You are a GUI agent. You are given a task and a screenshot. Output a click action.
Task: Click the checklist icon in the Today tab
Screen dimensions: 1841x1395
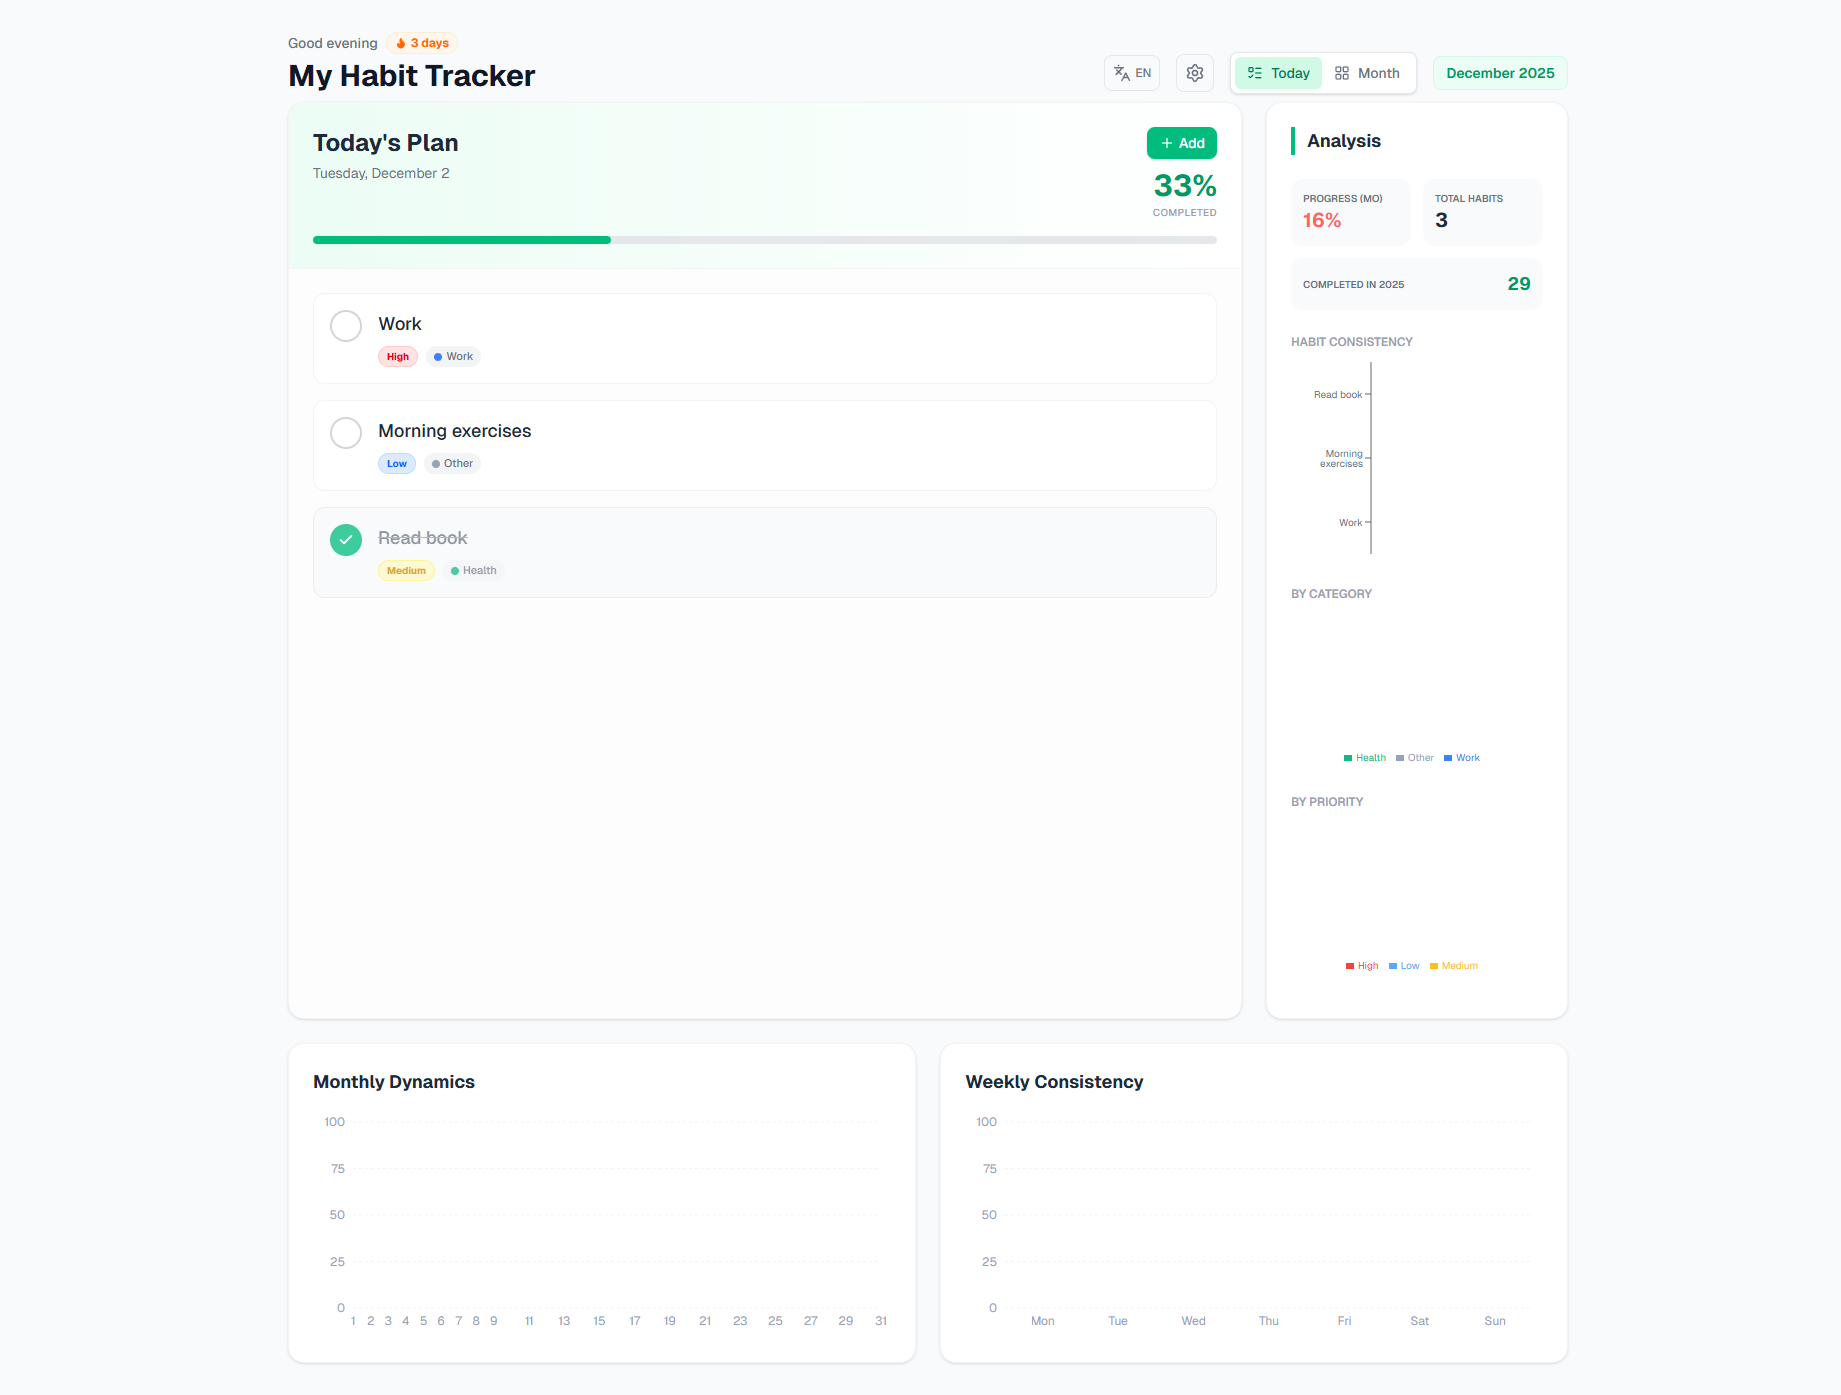[1255, 72]
